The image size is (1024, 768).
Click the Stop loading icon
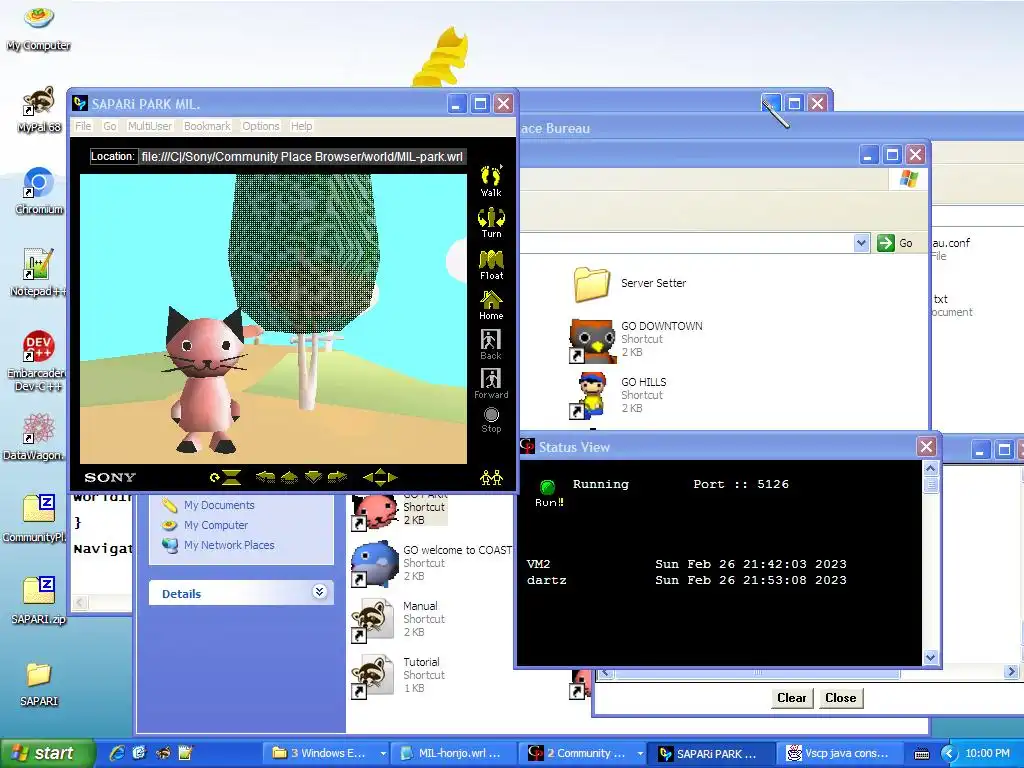click(x=491, y=420)
